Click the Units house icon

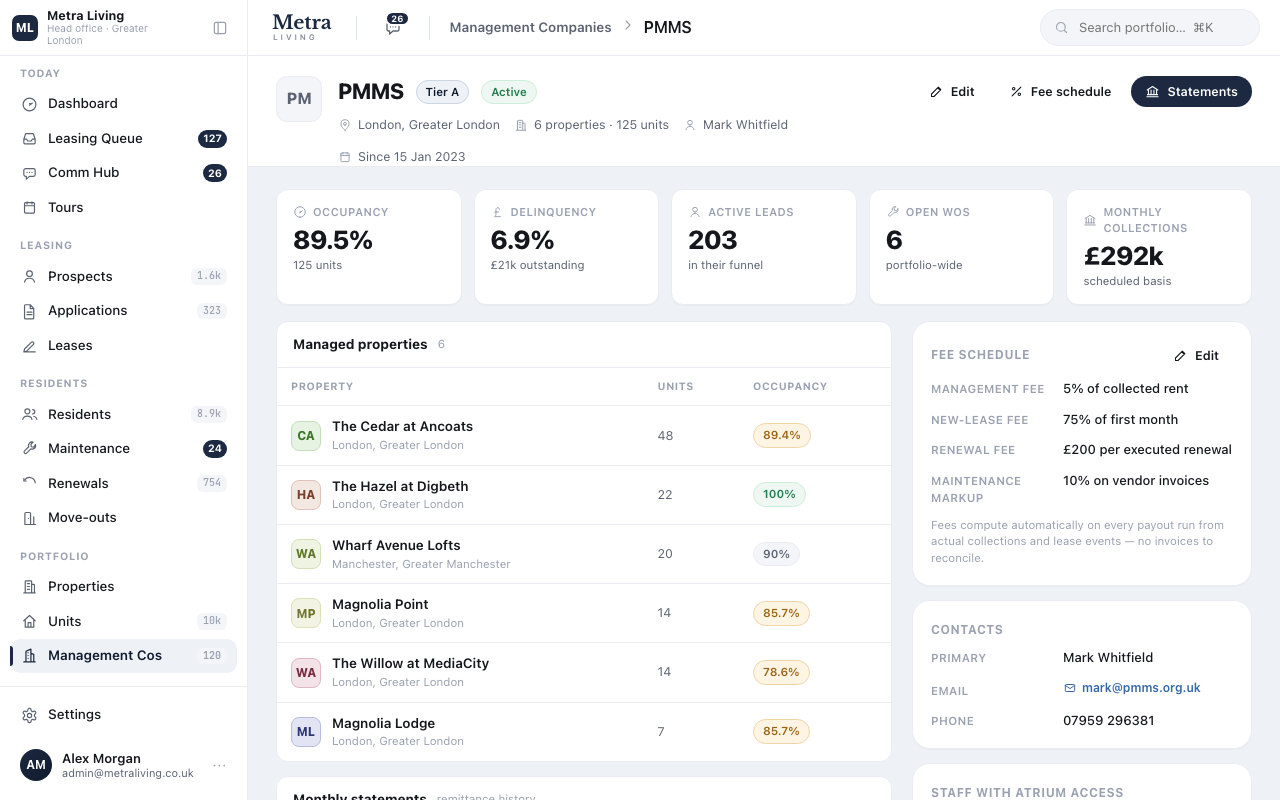pos(30,622)
